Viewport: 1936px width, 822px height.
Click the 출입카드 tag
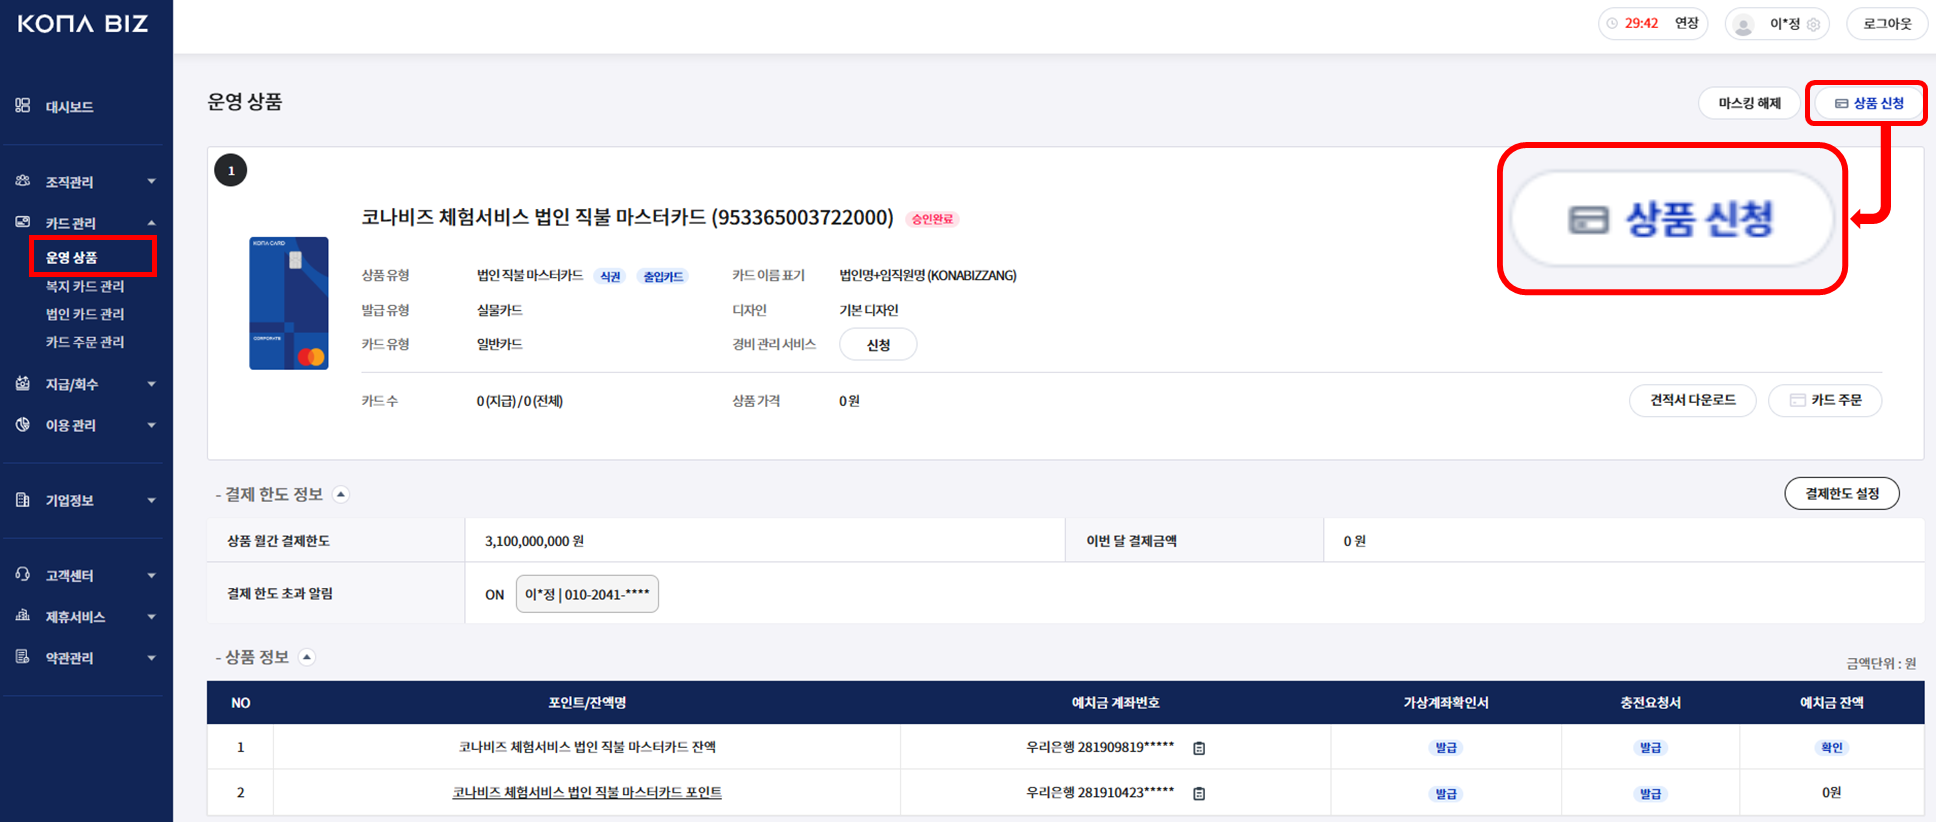click(663, 276)
